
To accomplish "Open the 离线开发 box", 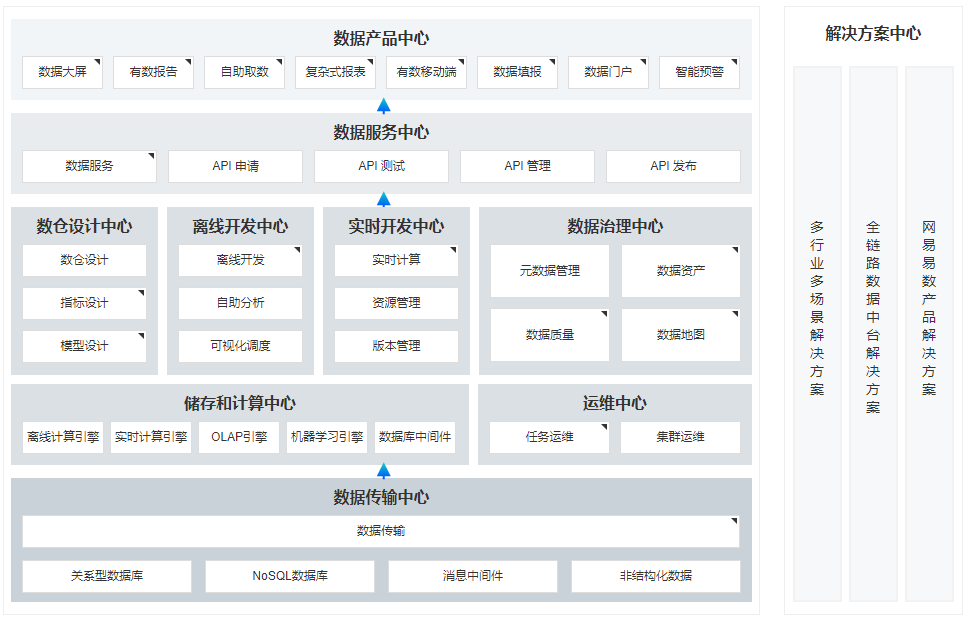I will 240,260.
